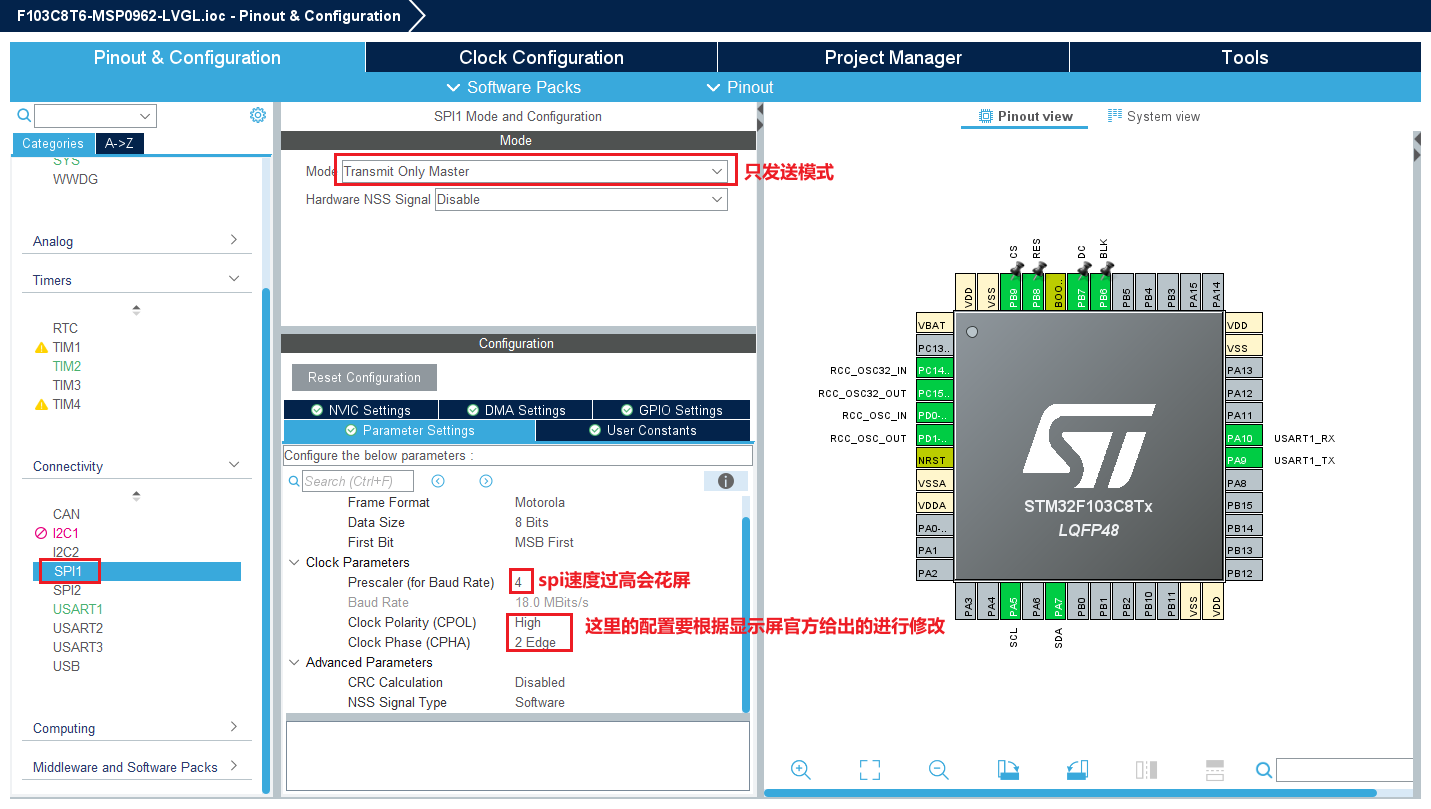Click pin PA5 on the chip
This screenshot has width=1431, height=809.
click(x=1011, y=601)
